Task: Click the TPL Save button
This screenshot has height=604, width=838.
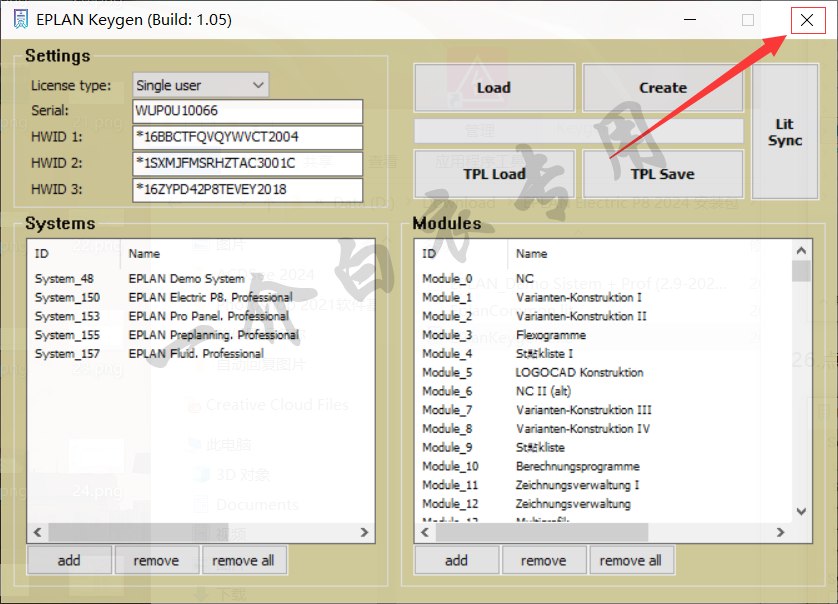Action: (663, 174)
